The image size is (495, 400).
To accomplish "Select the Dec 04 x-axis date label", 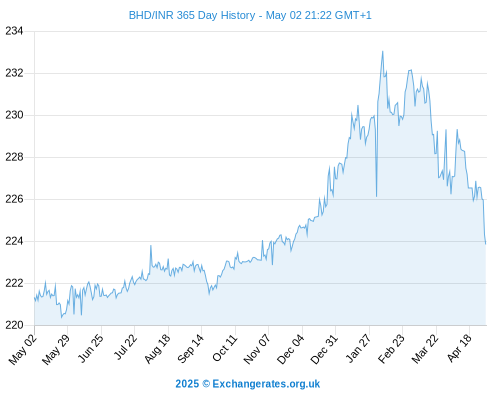I will pos(290,349).
